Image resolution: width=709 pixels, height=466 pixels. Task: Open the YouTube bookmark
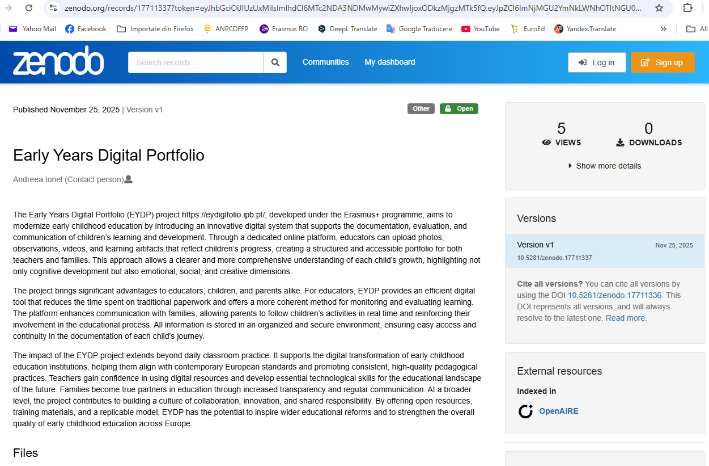coord(480,29)
